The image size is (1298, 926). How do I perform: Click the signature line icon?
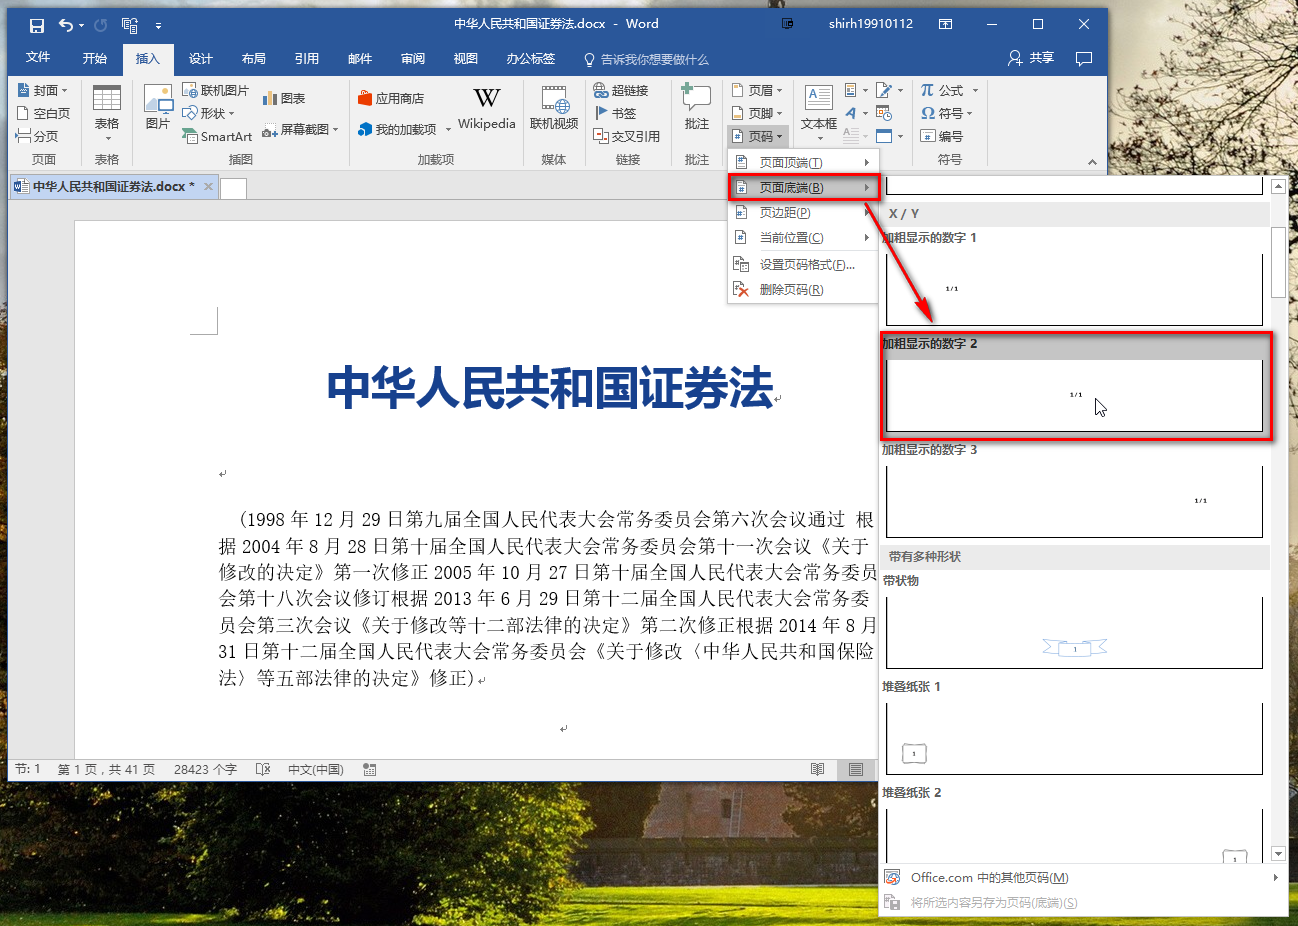(889, 90)
